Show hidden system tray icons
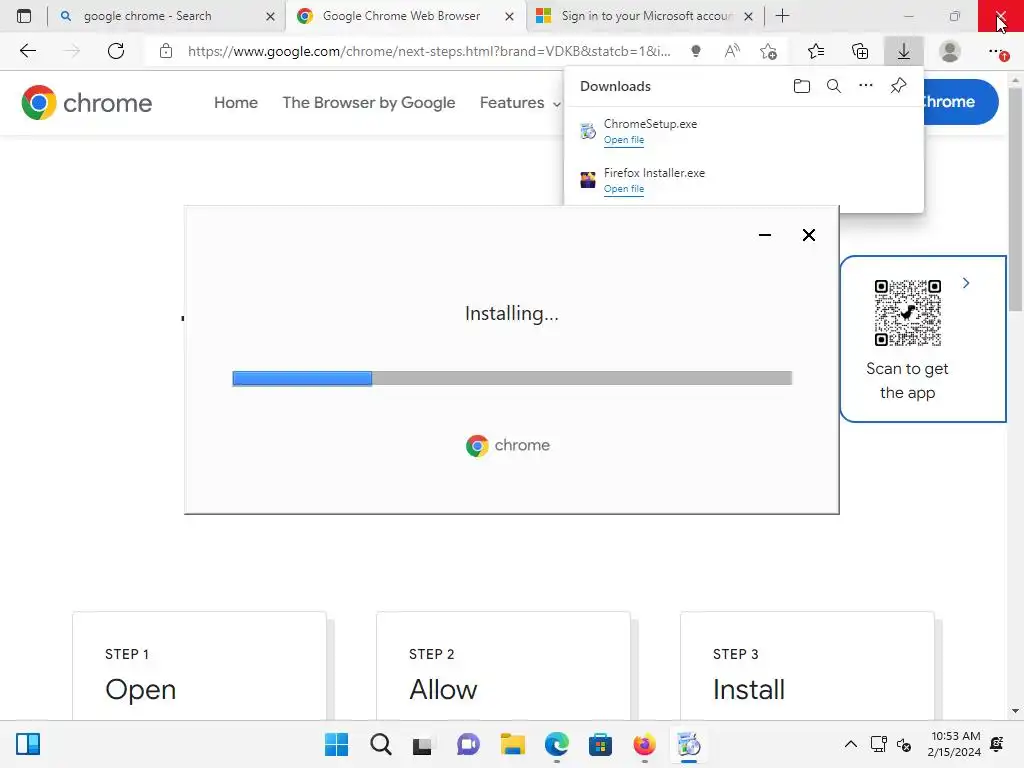 click(x=850, y=744)
